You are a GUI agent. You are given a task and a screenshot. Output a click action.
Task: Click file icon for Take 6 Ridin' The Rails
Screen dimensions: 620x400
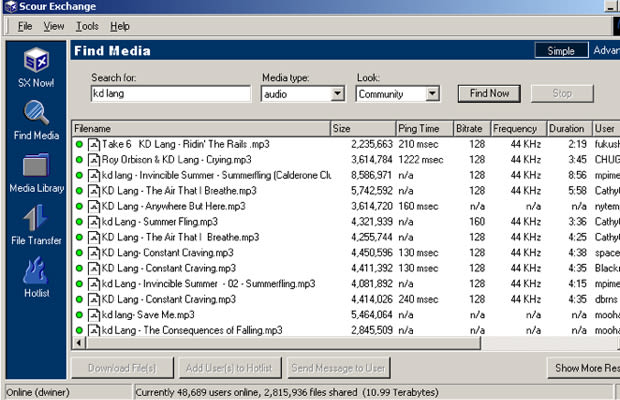tap(94, 144)
